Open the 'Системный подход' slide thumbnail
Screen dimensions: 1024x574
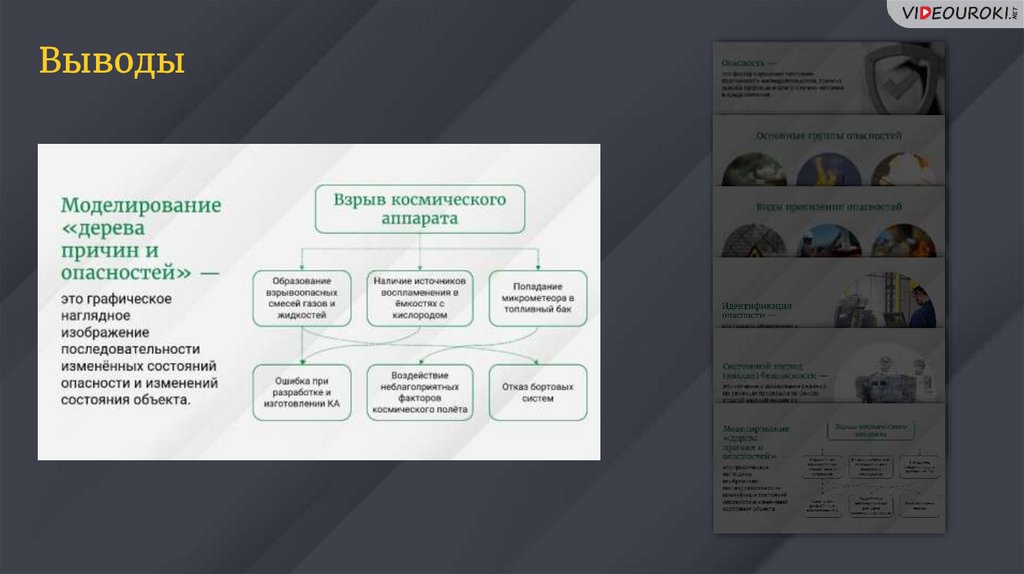click(829, 366)
